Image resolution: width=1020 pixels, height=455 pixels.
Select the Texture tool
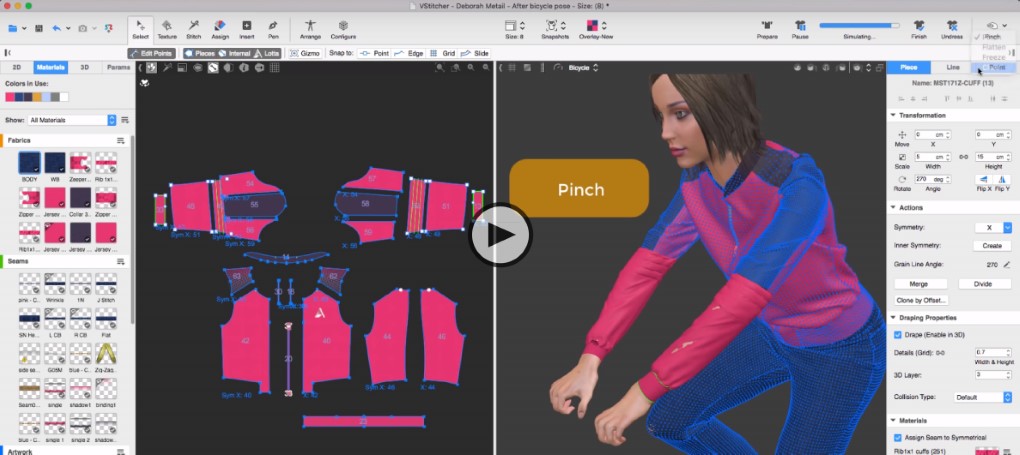(167, 29)
